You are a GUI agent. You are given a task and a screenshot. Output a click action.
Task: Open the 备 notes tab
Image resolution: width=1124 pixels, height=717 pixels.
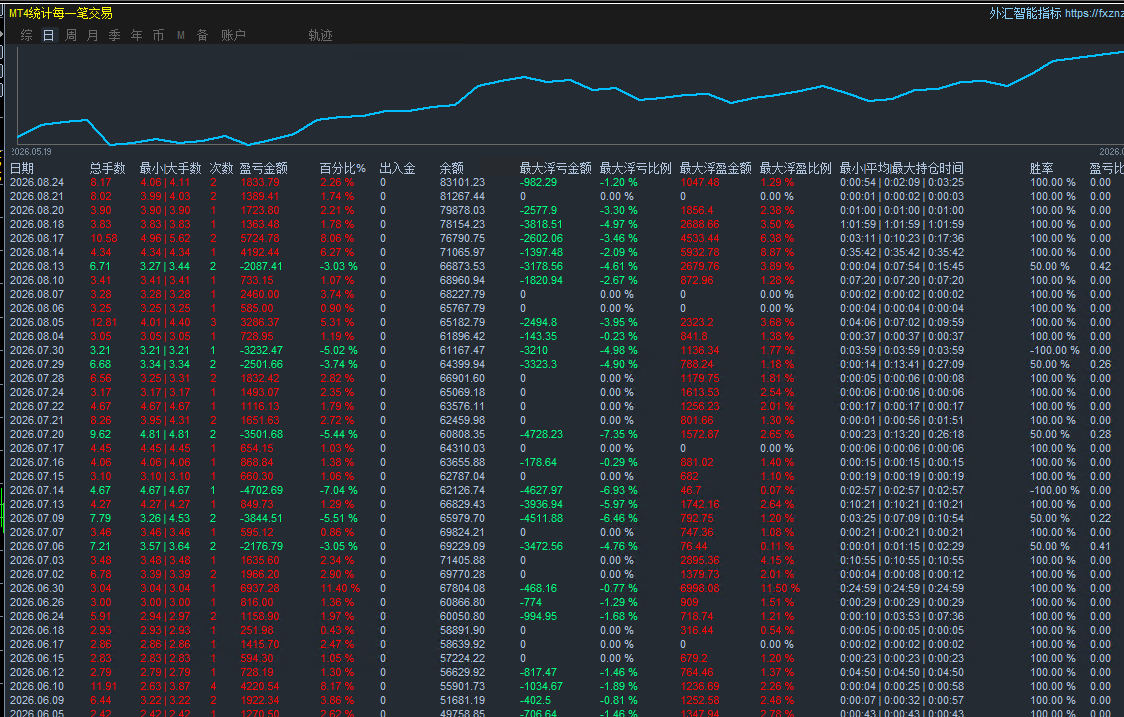point(203,35)
